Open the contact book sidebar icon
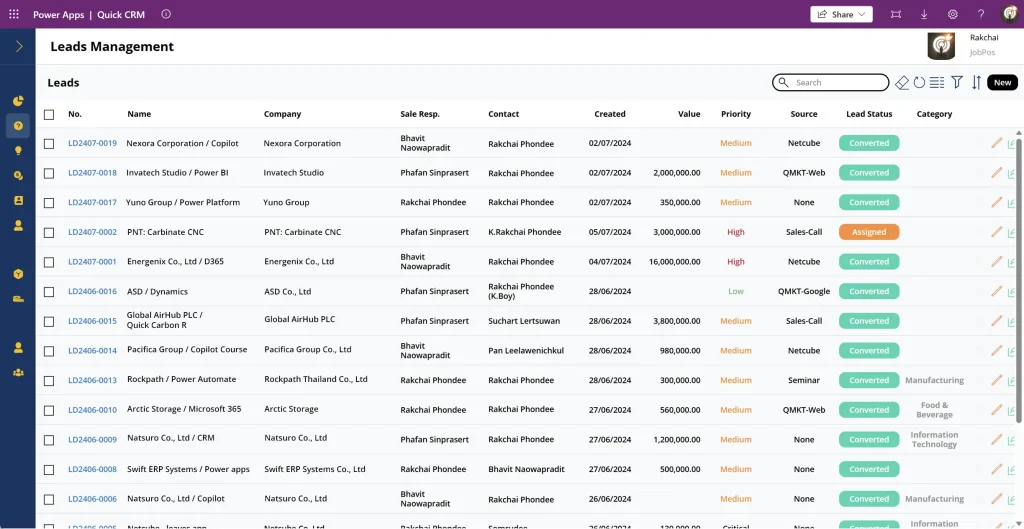 click(18, 200)
